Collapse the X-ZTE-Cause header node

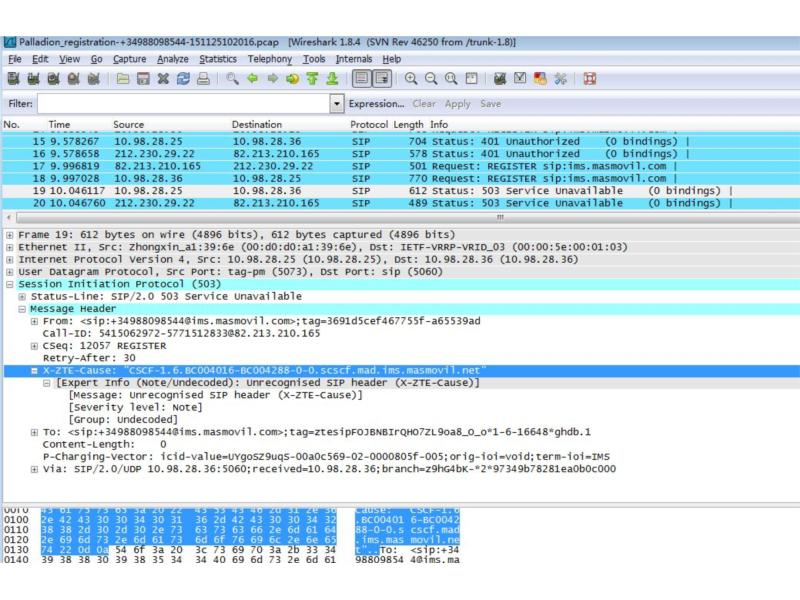[35, 370]
